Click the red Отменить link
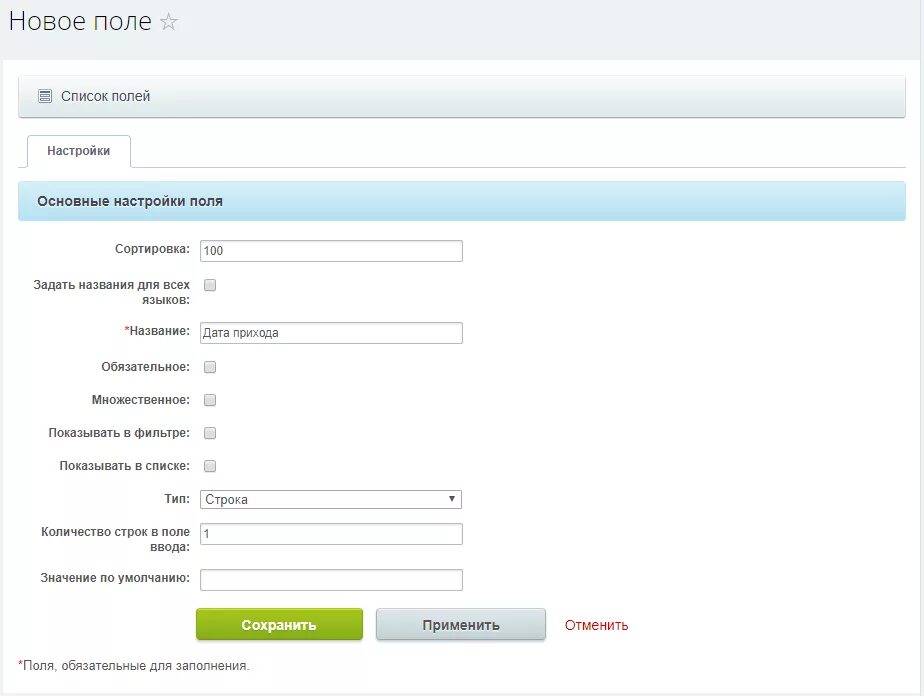This screenshot has height=696, width=924. tap(596, 625)
